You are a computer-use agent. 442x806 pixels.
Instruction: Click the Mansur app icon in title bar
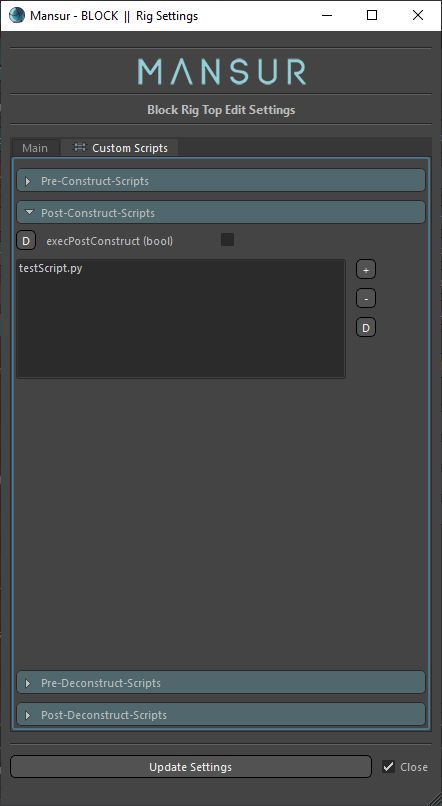(17, 16)
